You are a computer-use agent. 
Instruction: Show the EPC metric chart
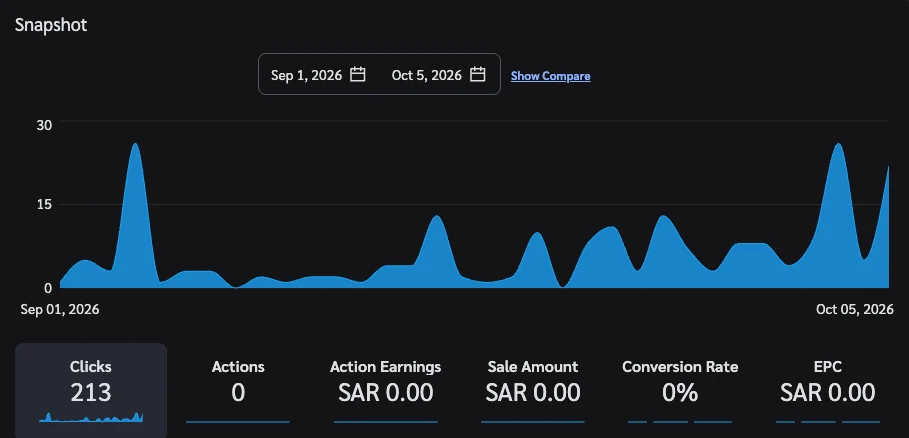[x=827, y=390]
